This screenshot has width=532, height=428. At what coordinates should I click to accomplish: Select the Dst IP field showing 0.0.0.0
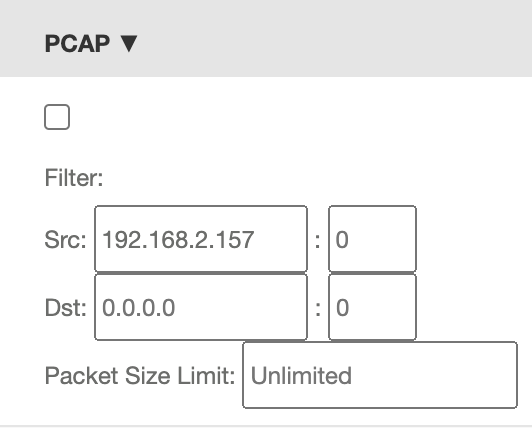point(201,307)
